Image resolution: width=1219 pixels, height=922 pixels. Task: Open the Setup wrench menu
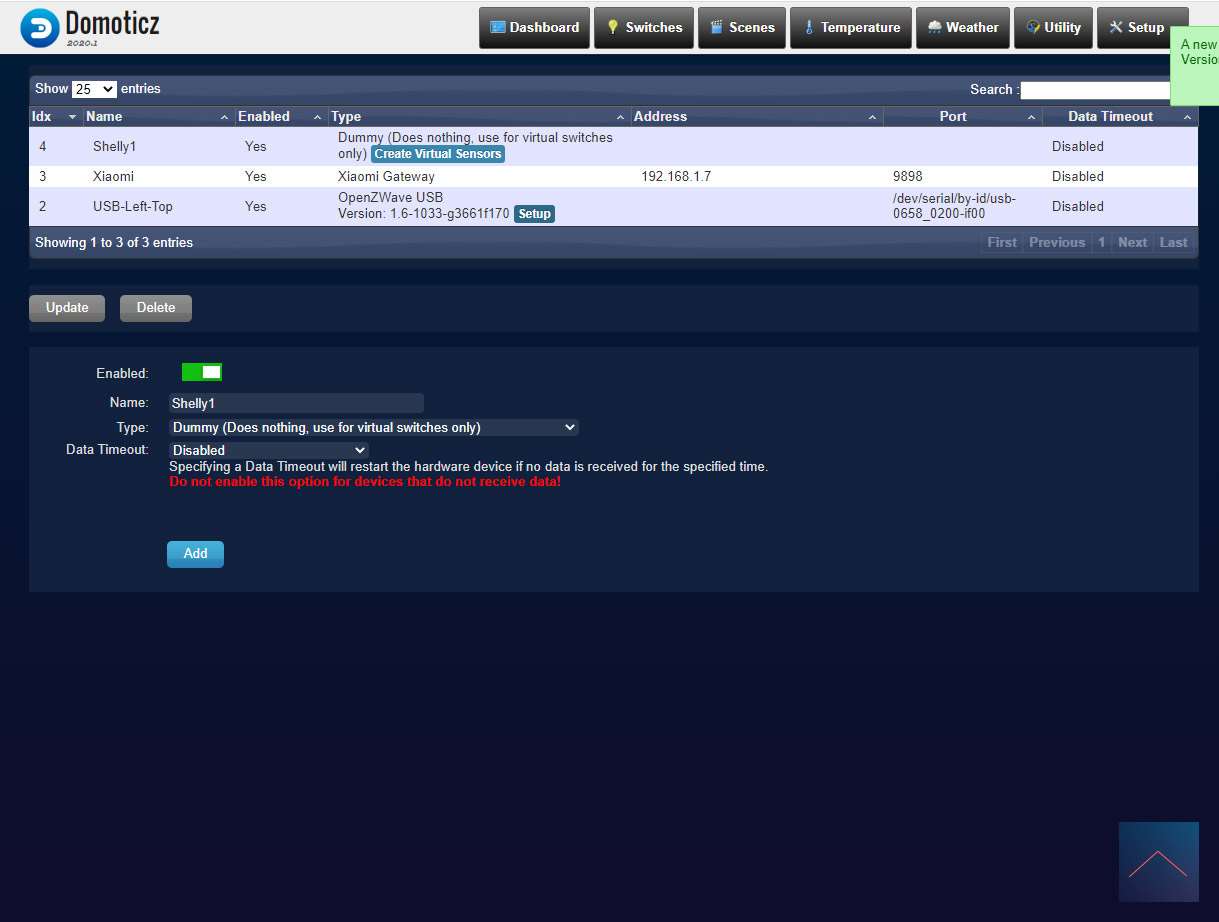(1136, 28)
